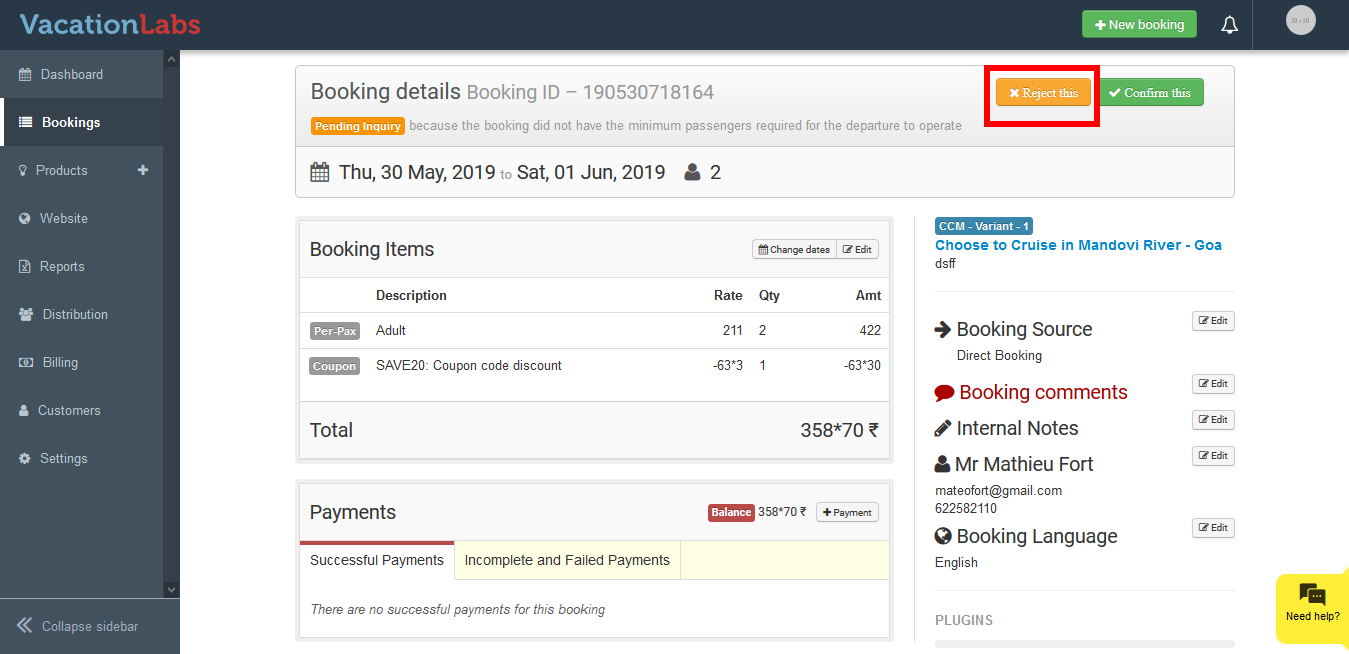Open the Need help chat widget
The width and height of the screenshot is (1349, 654).
click(1312, 603)
